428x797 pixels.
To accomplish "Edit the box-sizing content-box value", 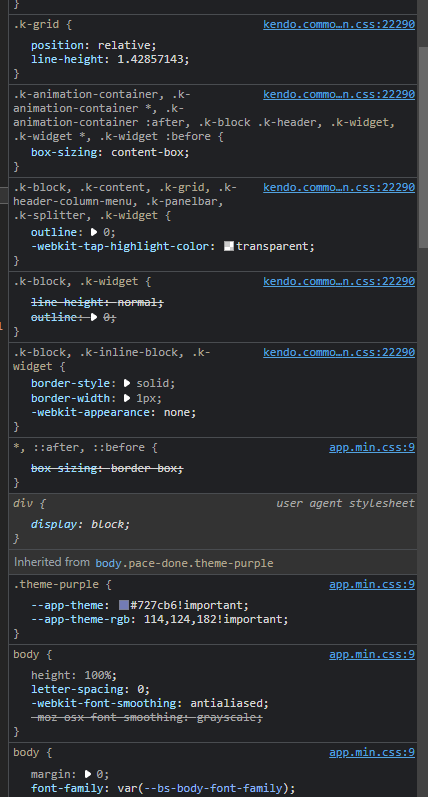I will pos(149,152).
